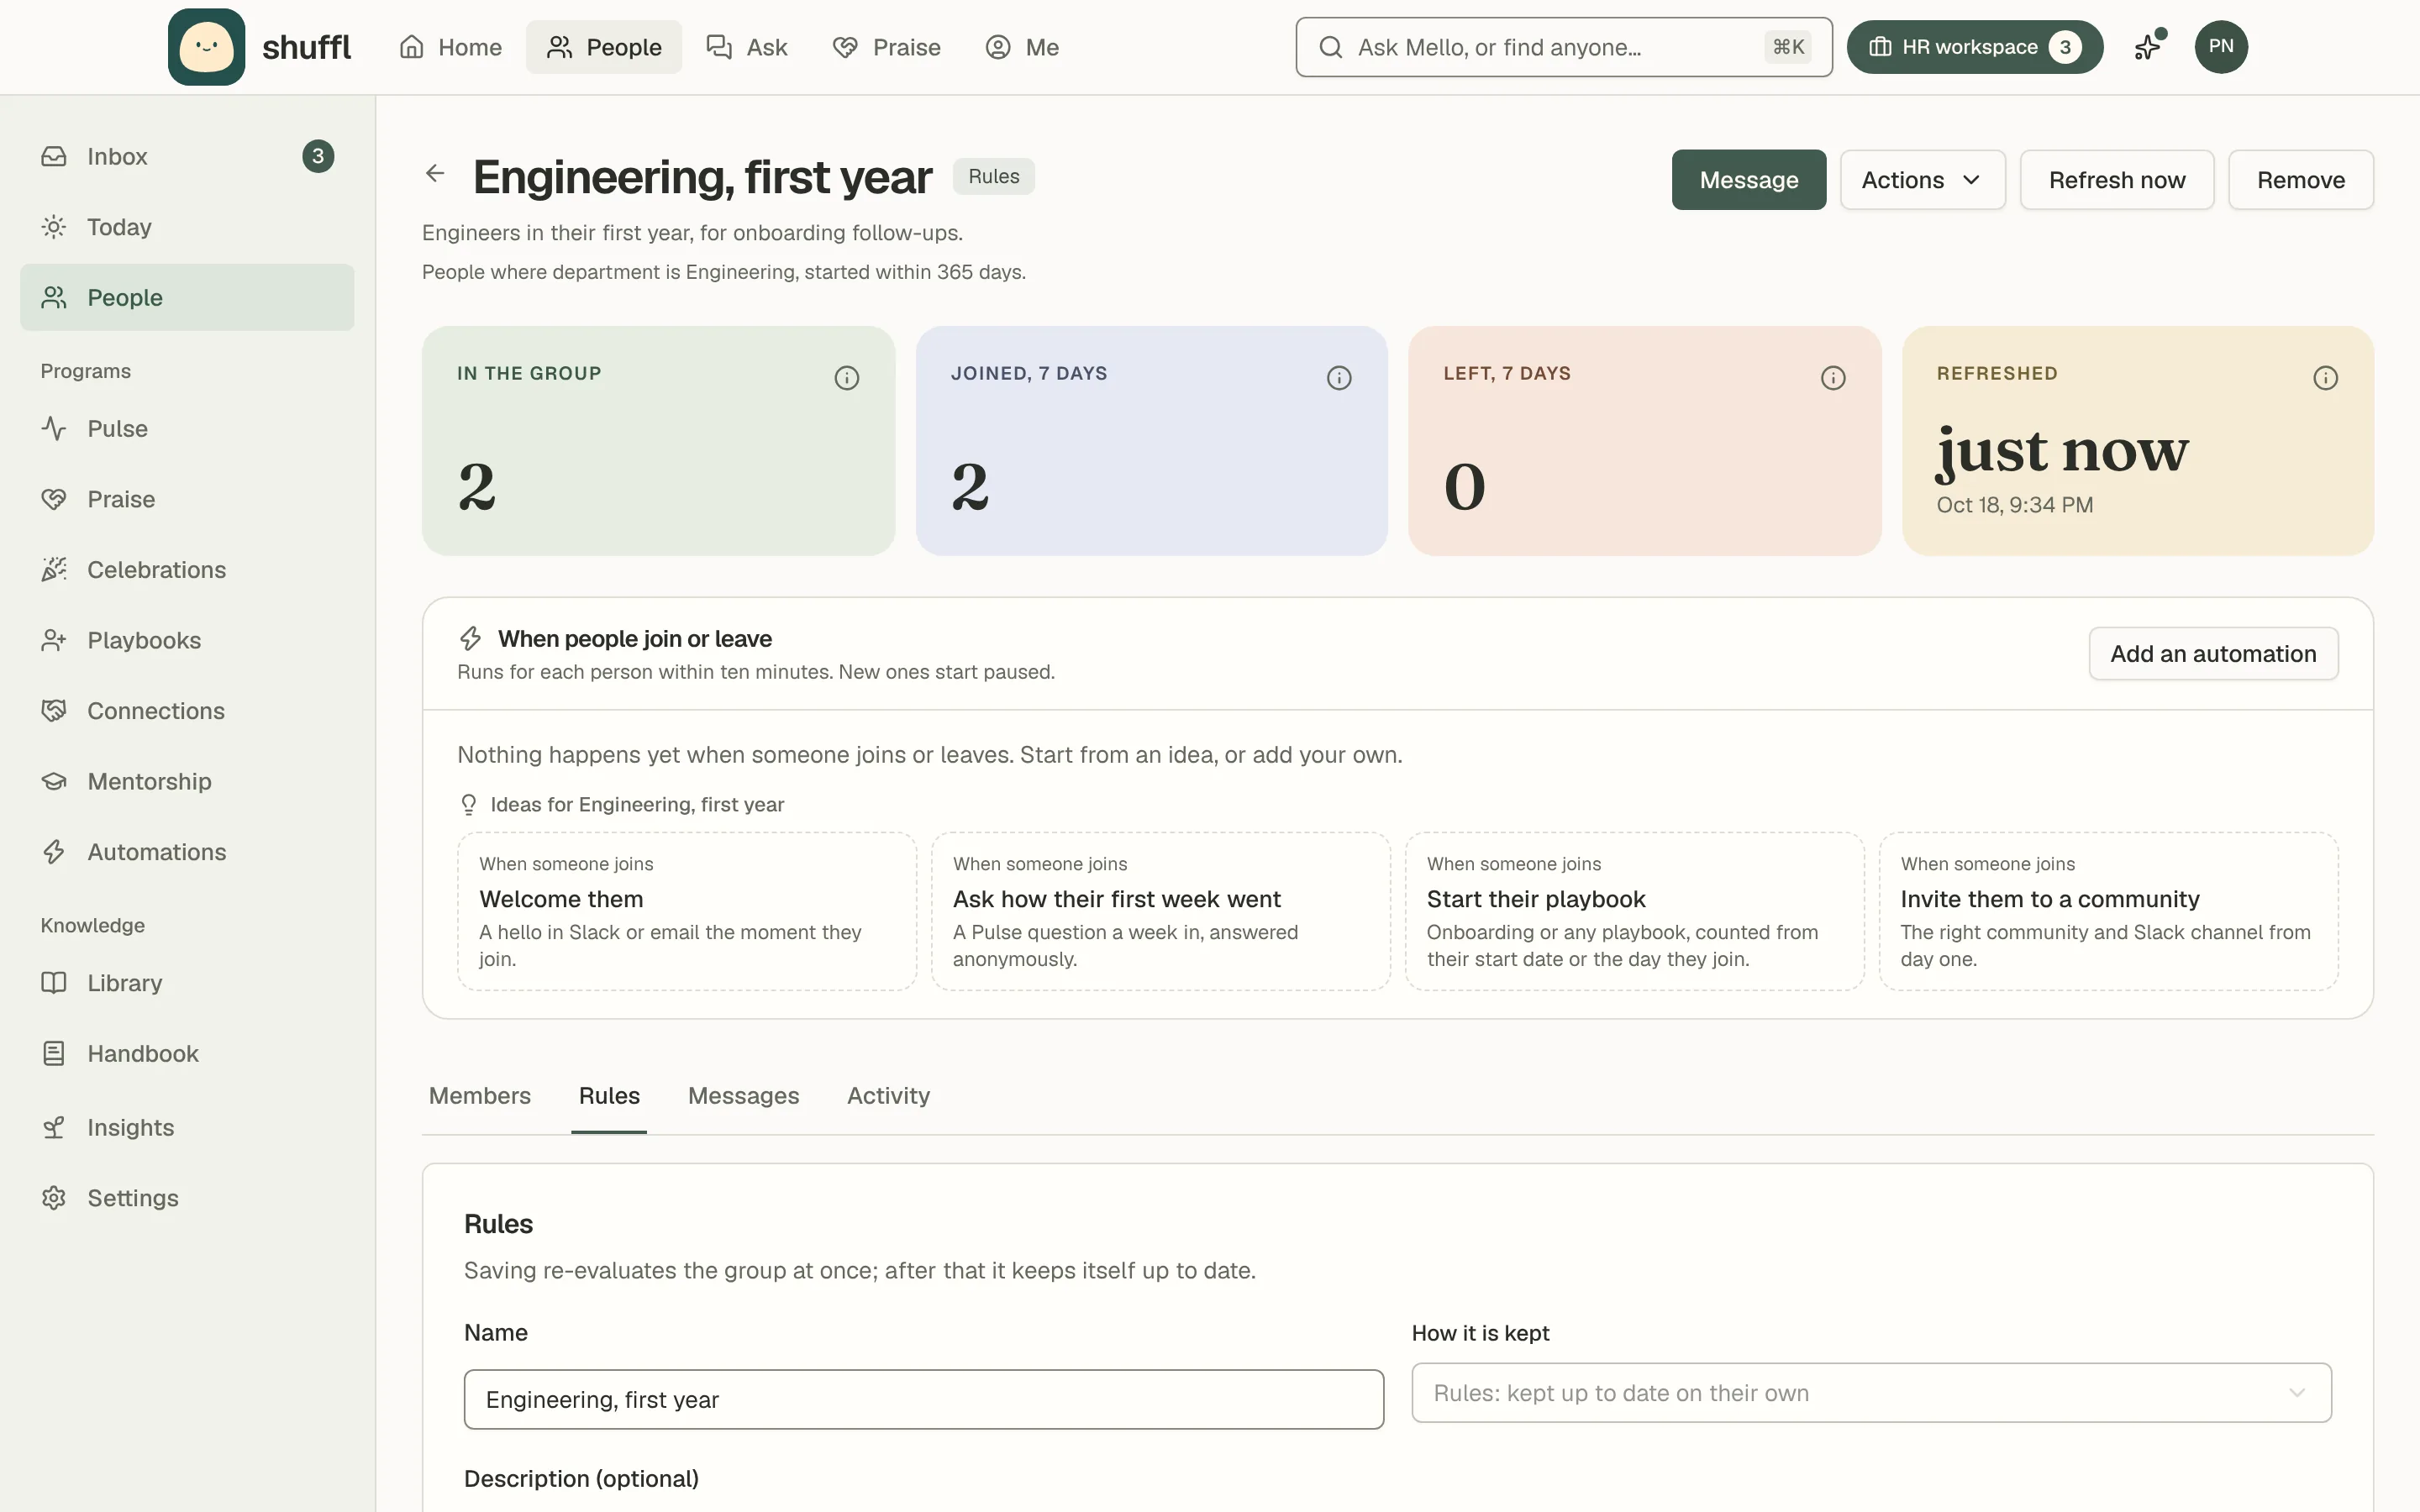Choose the Welcome them idea card
Screen dimensions: 2420x1512
(x=687, y=912)
